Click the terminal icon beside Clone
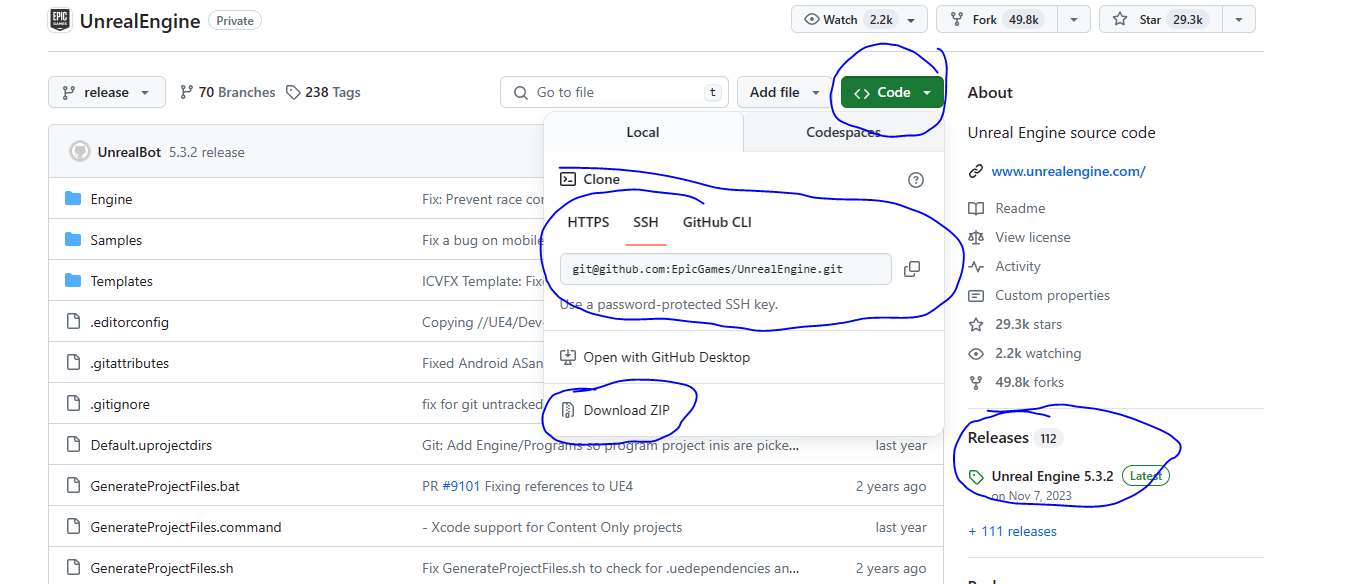 click(568, 179)
